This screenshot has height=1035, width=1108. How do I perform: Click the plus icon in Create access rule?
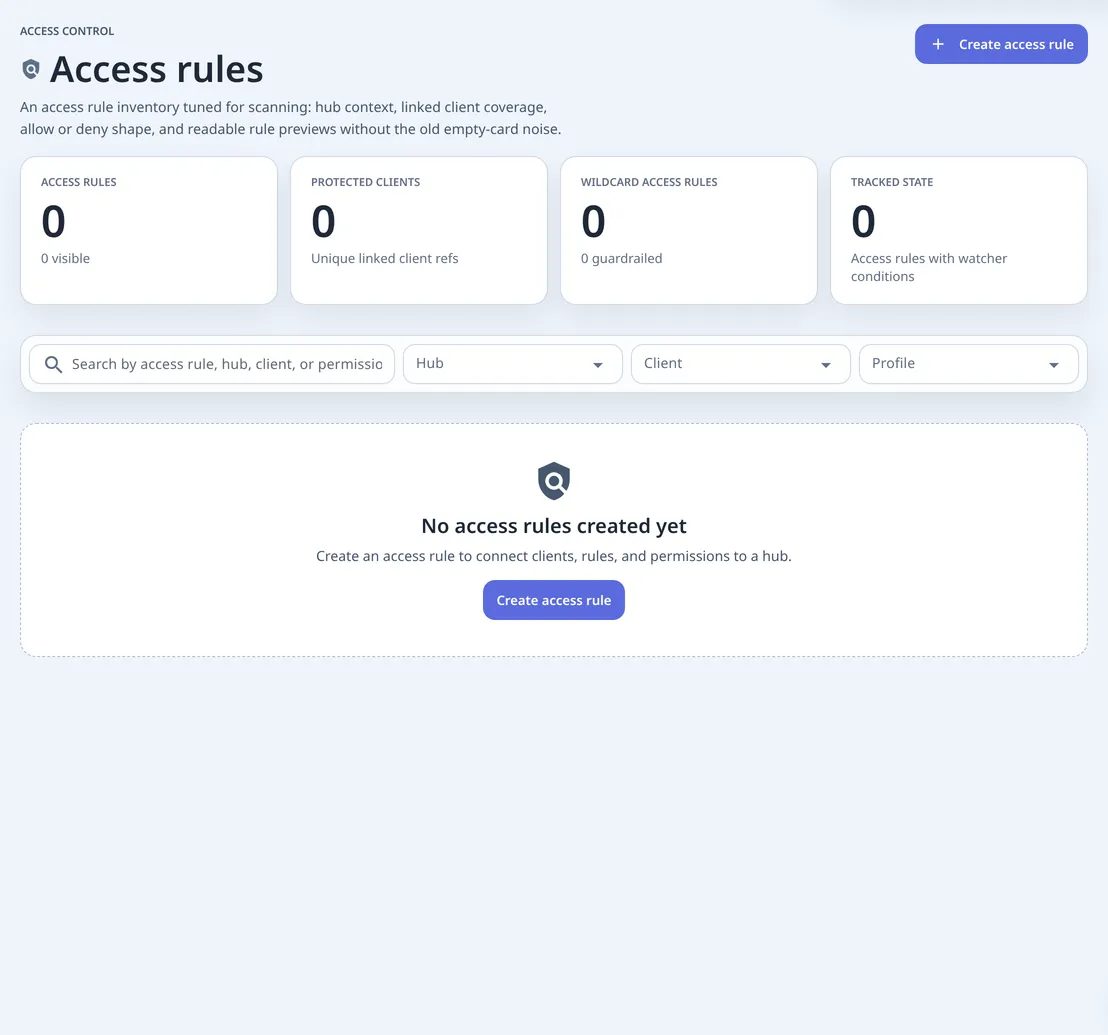(x=938, y=44)
